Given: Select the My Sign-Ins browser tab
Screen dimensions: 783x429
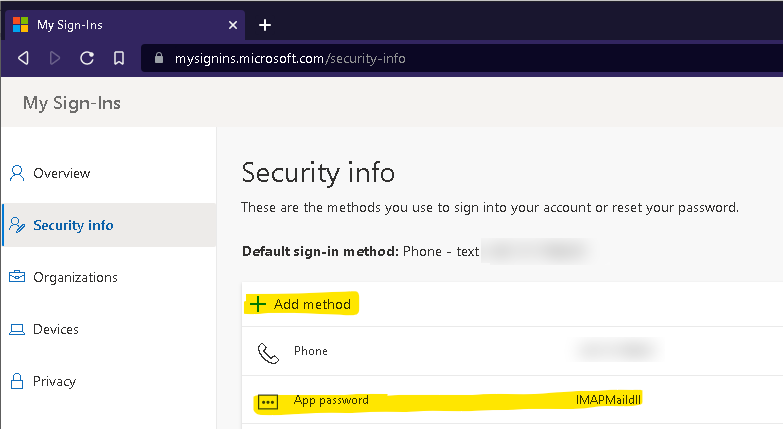Looking at the screenshot, I should 125,25.
